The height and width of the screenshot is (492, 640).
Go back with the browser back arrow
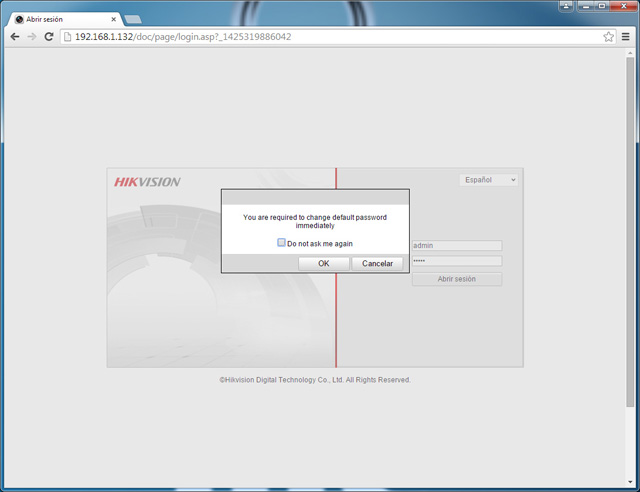coord(15,37)
